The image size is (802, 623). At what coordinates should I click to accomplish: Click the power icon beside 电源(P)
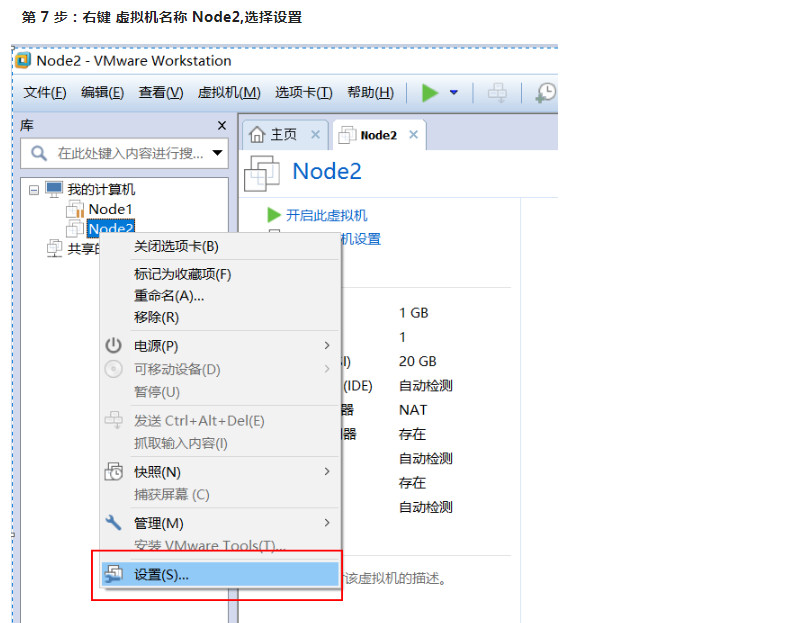tap(113, 346)
